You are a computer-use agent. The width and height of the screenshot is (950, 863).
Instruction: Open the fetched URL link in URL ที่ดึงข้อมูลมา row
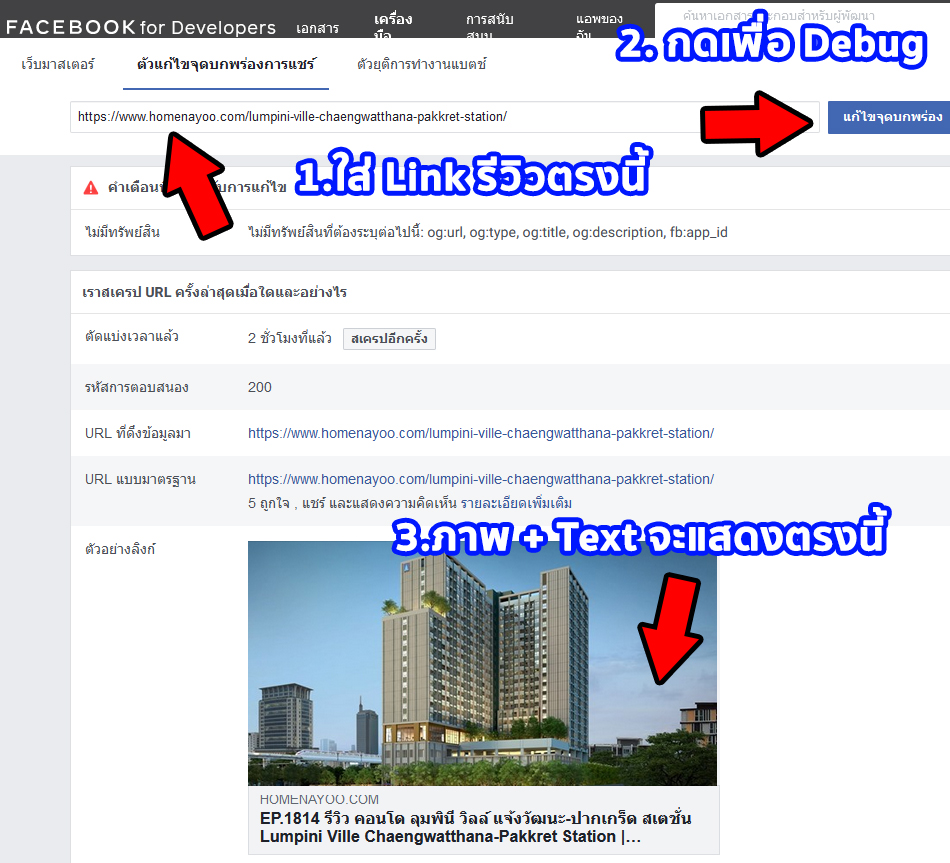pyautogui.click(x=481, y=433)
